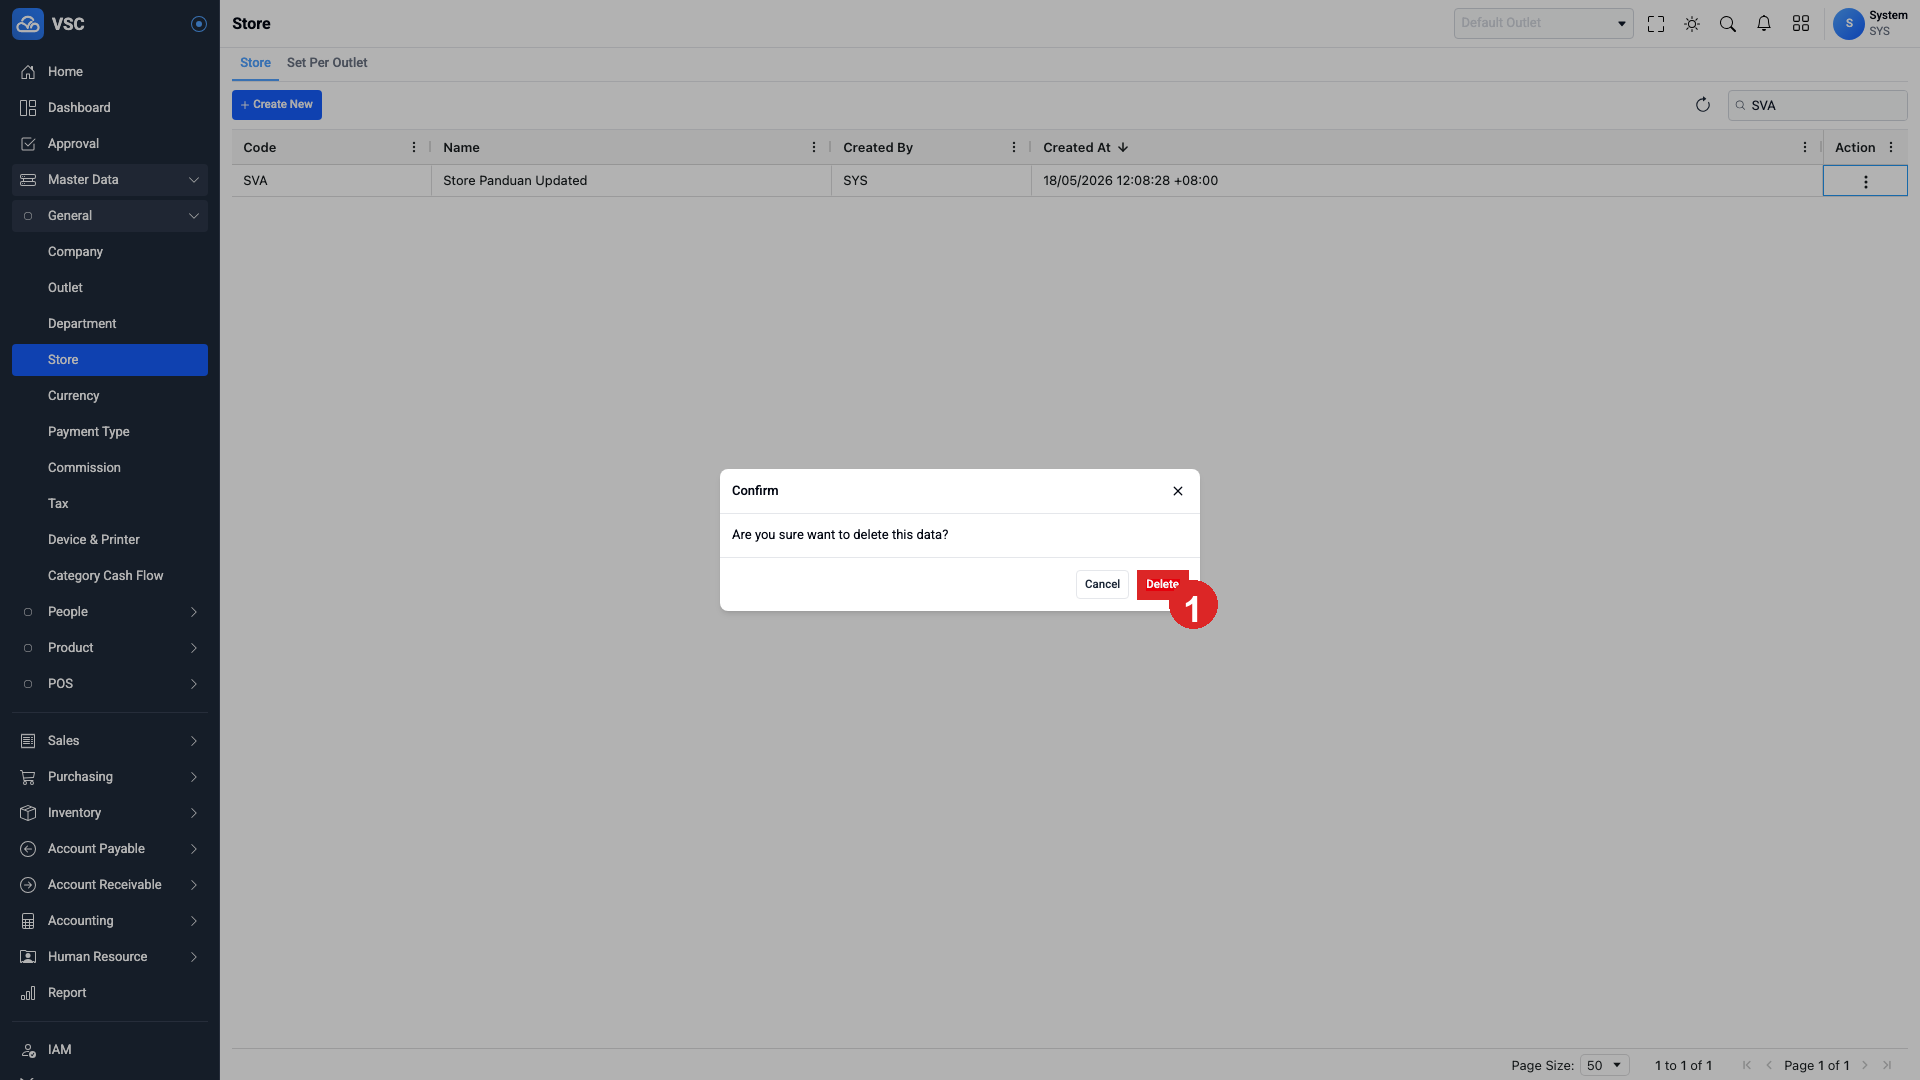Viewport: 1920px width, 1080px height.
Task: Toggle the sidebar pin radio icon
Action: pos(199,24)
